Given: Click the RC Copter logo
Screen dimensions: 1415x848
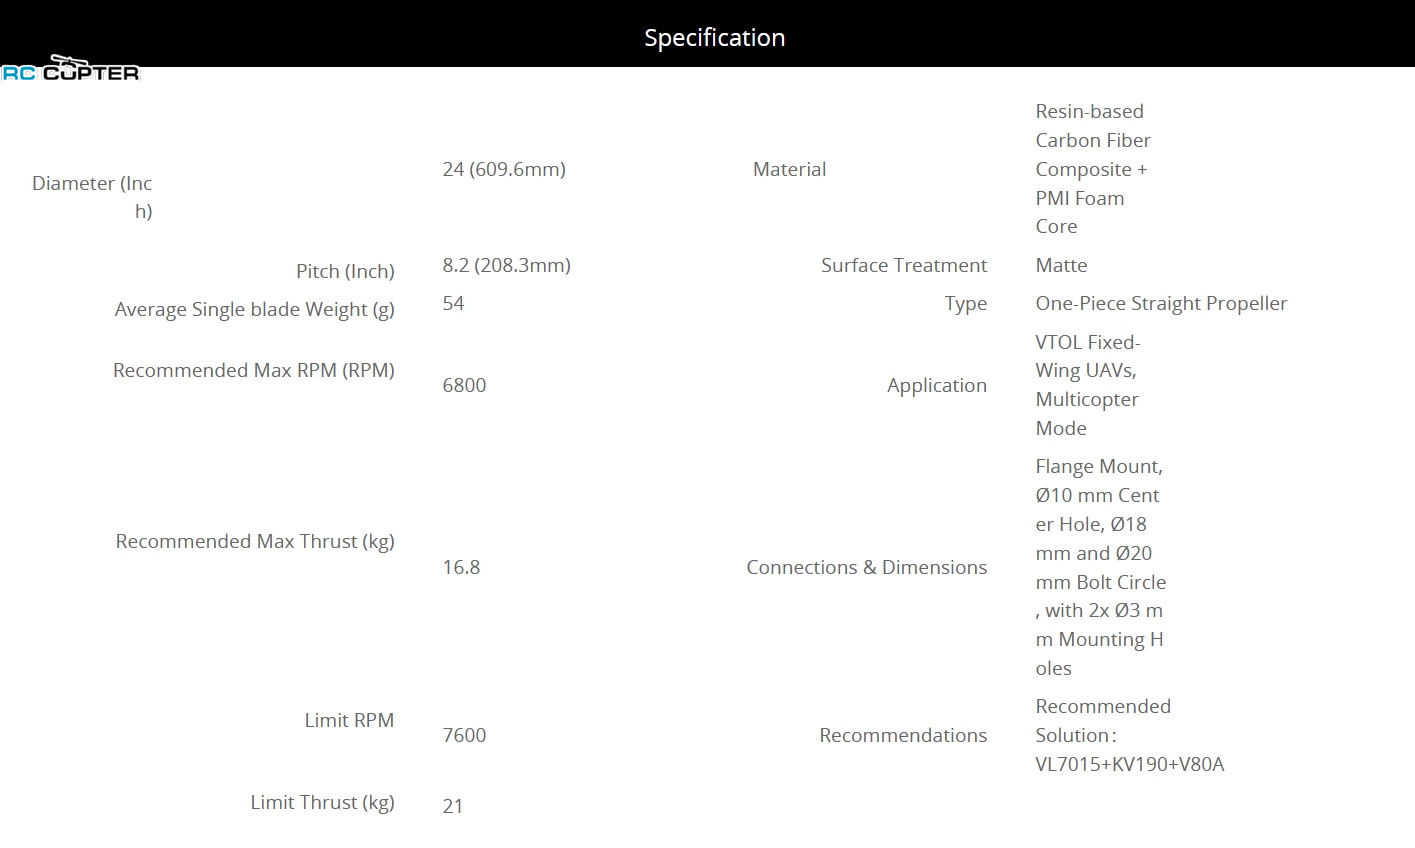Looking at the screenshot, I should coord(70,70).
